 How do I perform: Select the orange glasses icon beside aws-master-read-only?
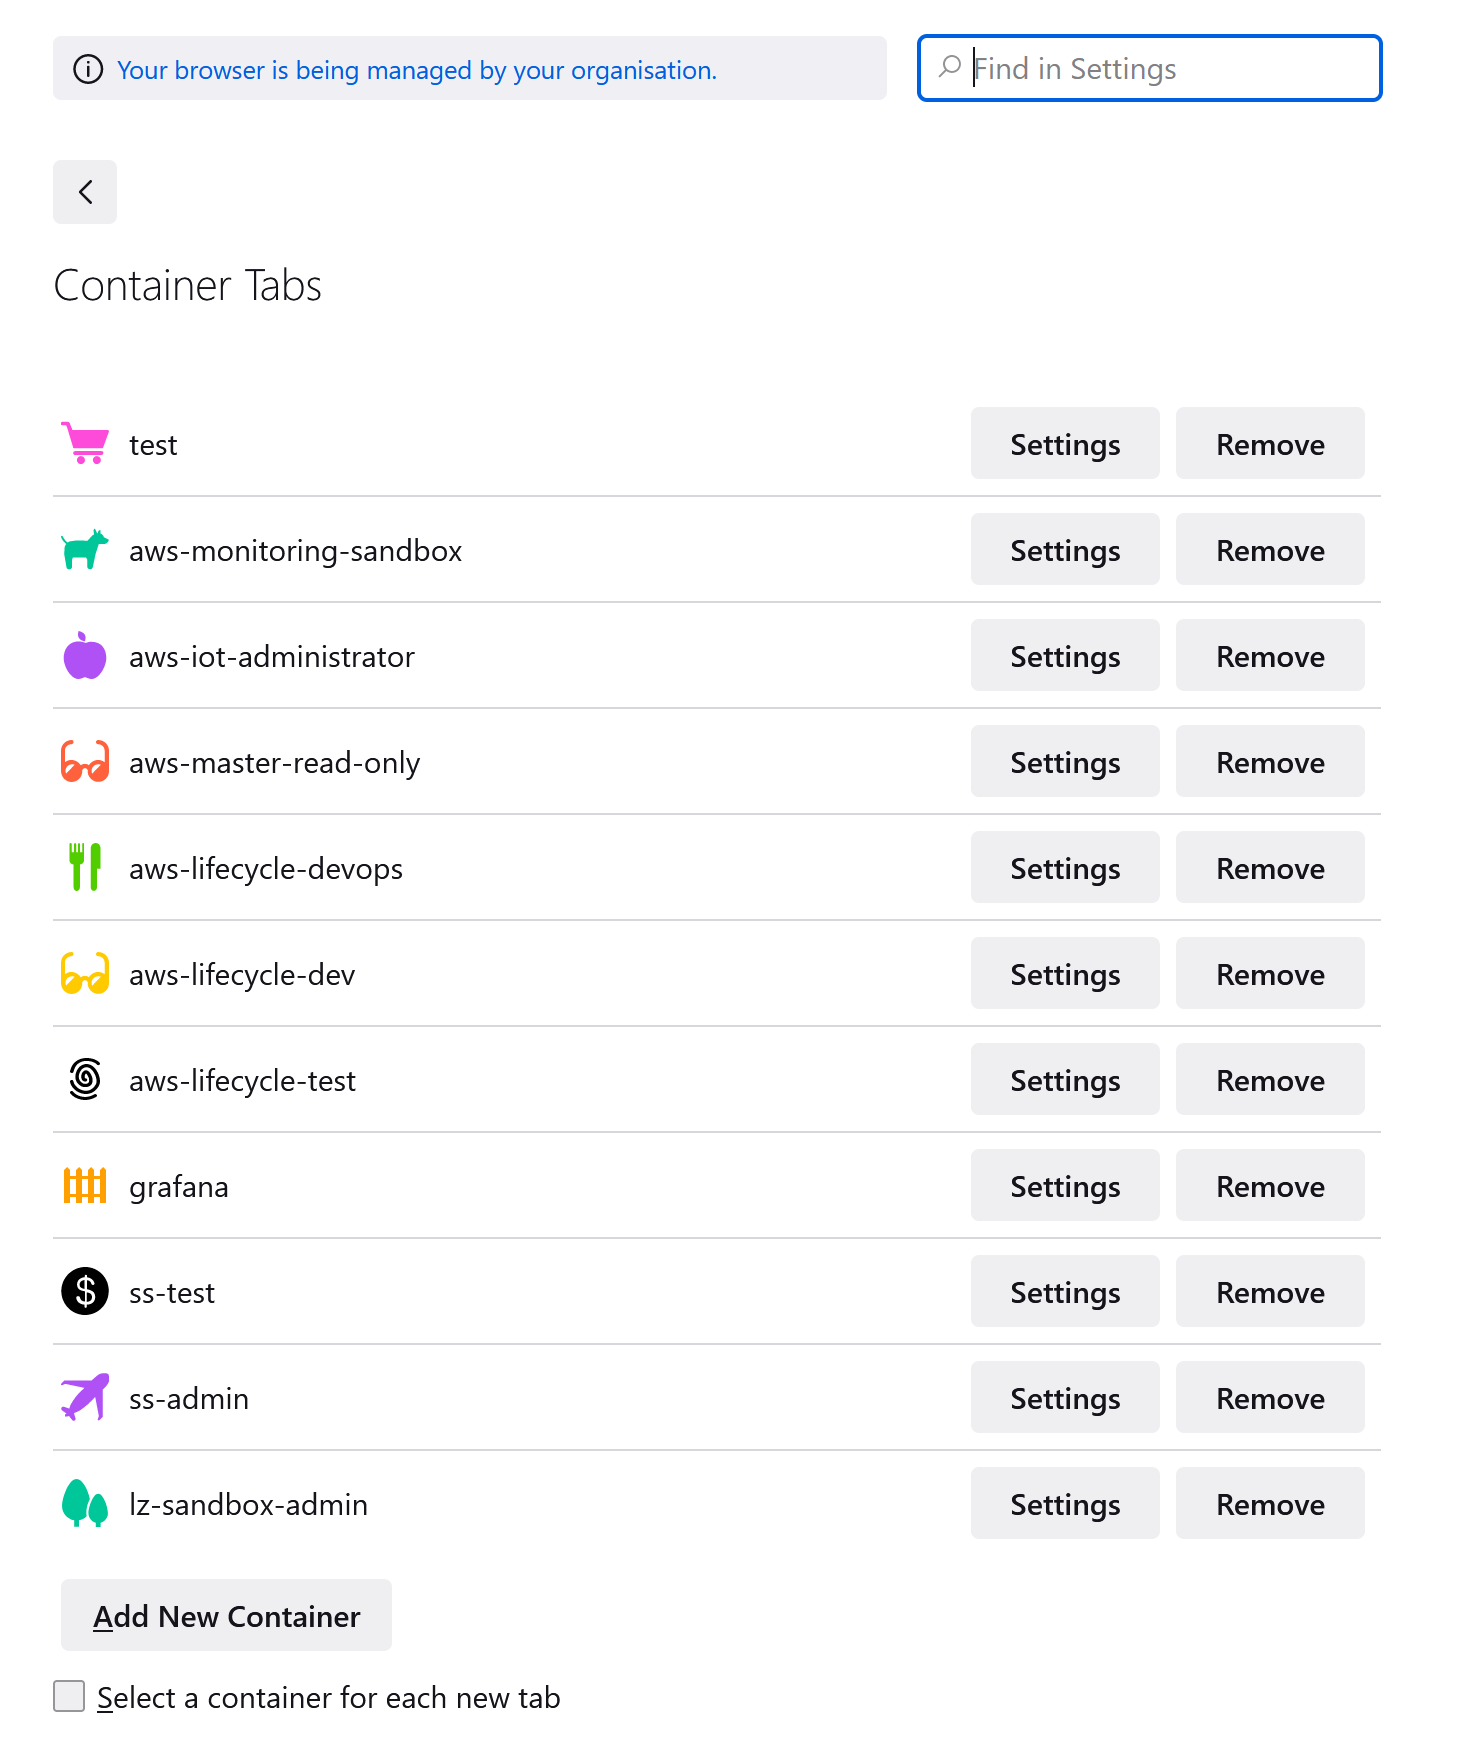pos(84,761)
